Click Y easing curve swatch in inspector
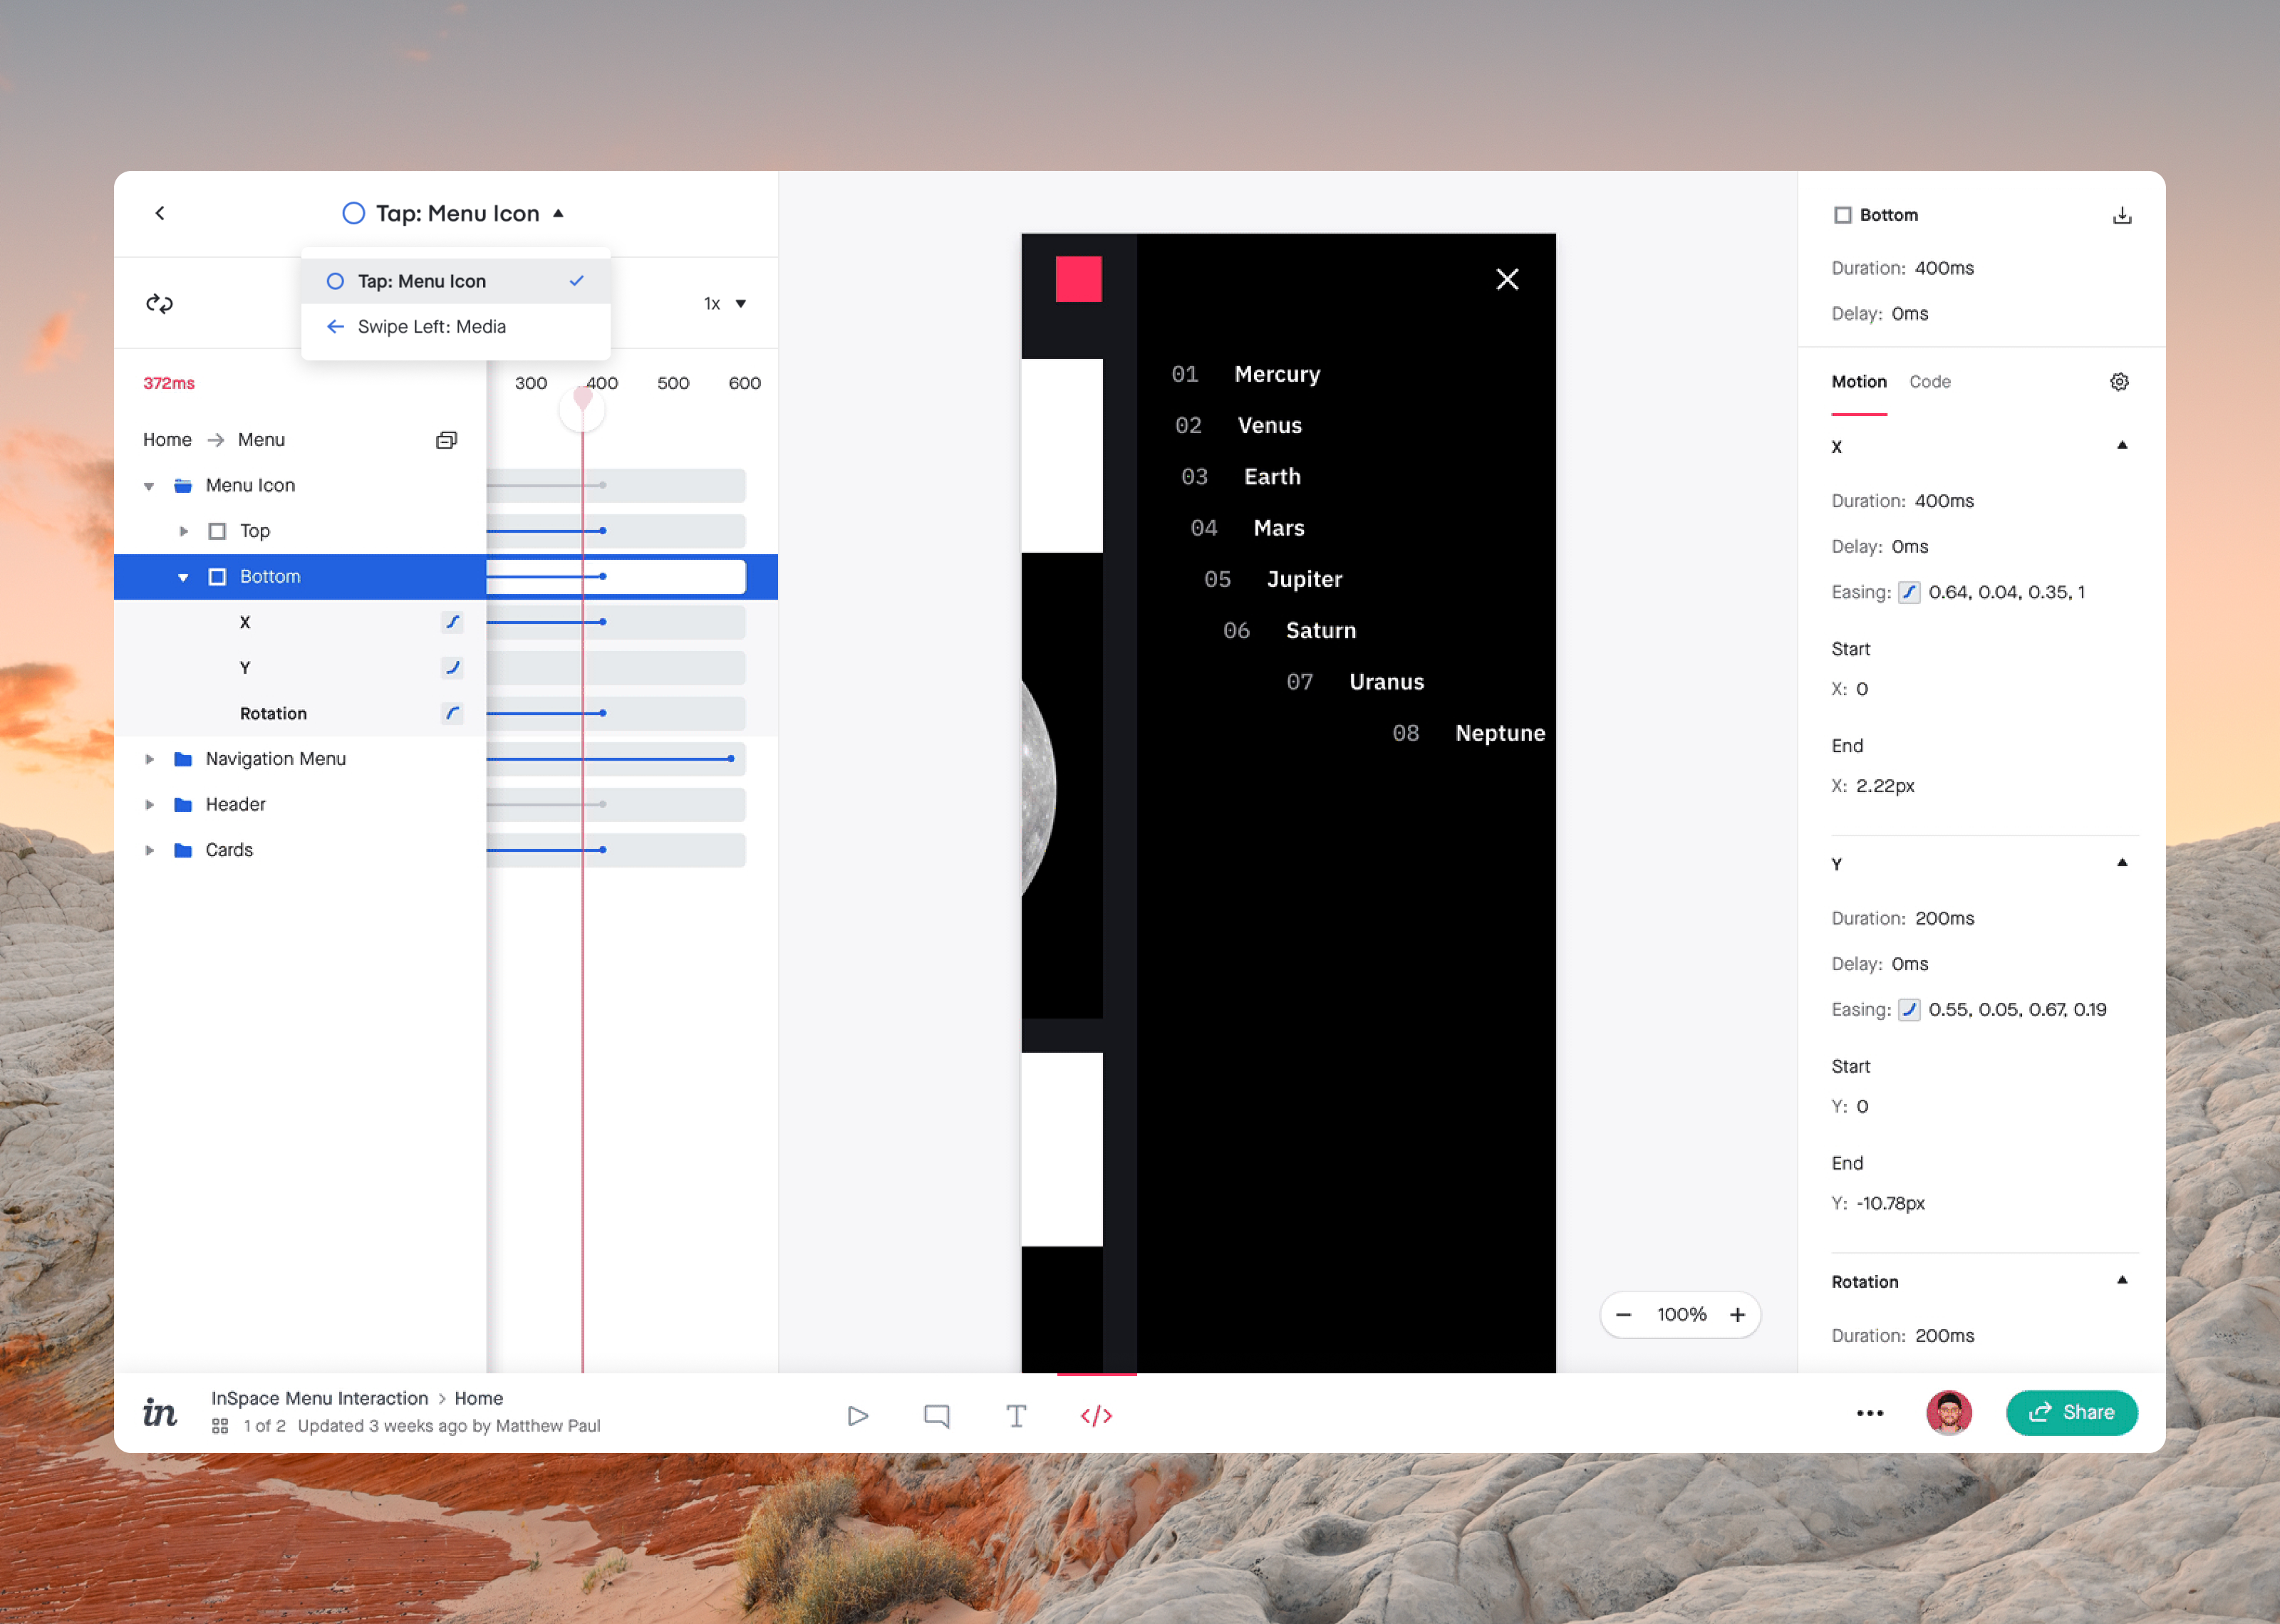This screenshot has width=2280, height=1624. pyautogui.click(x=1909, y=1009)
